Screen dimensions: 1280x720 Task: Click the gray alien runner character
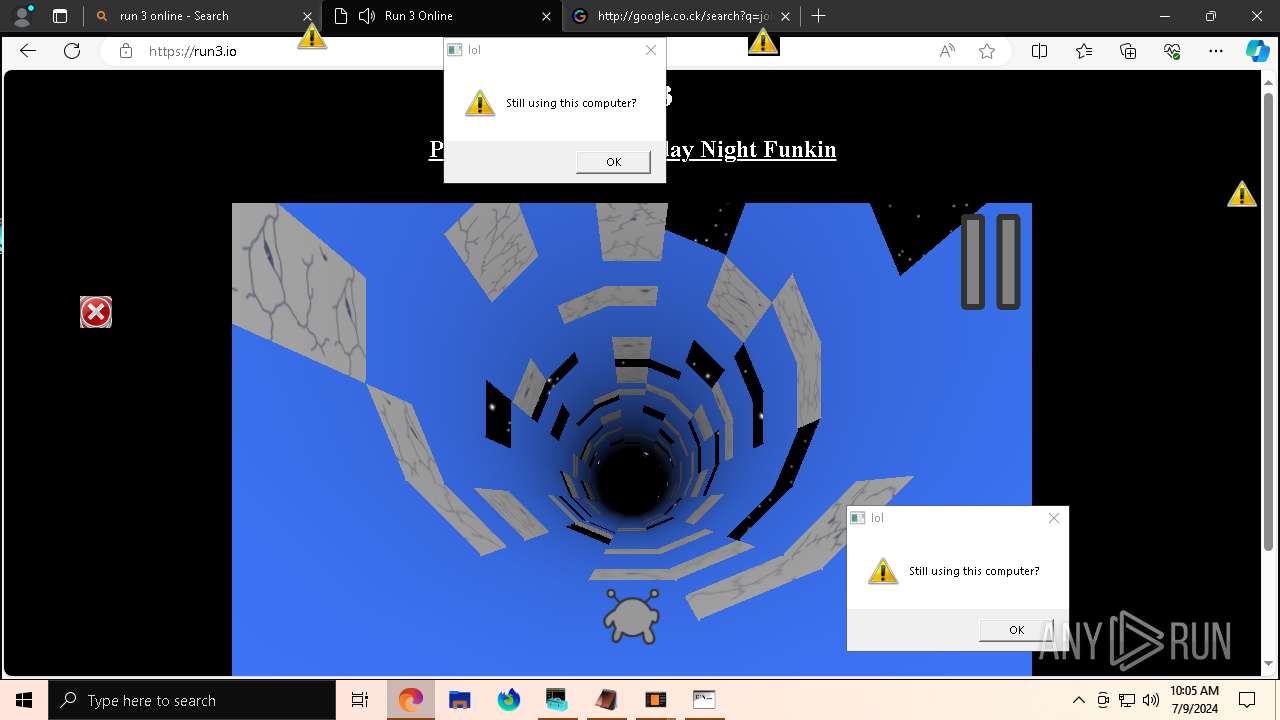pos(632,615)
